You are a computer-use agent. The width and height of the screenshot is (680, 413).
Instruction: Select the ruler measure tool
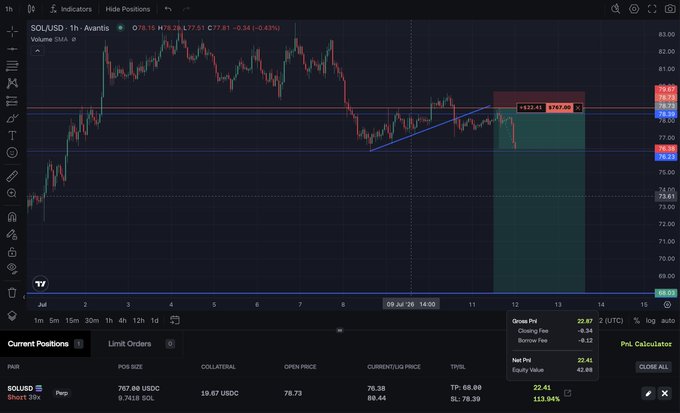[x=12, y=176]
